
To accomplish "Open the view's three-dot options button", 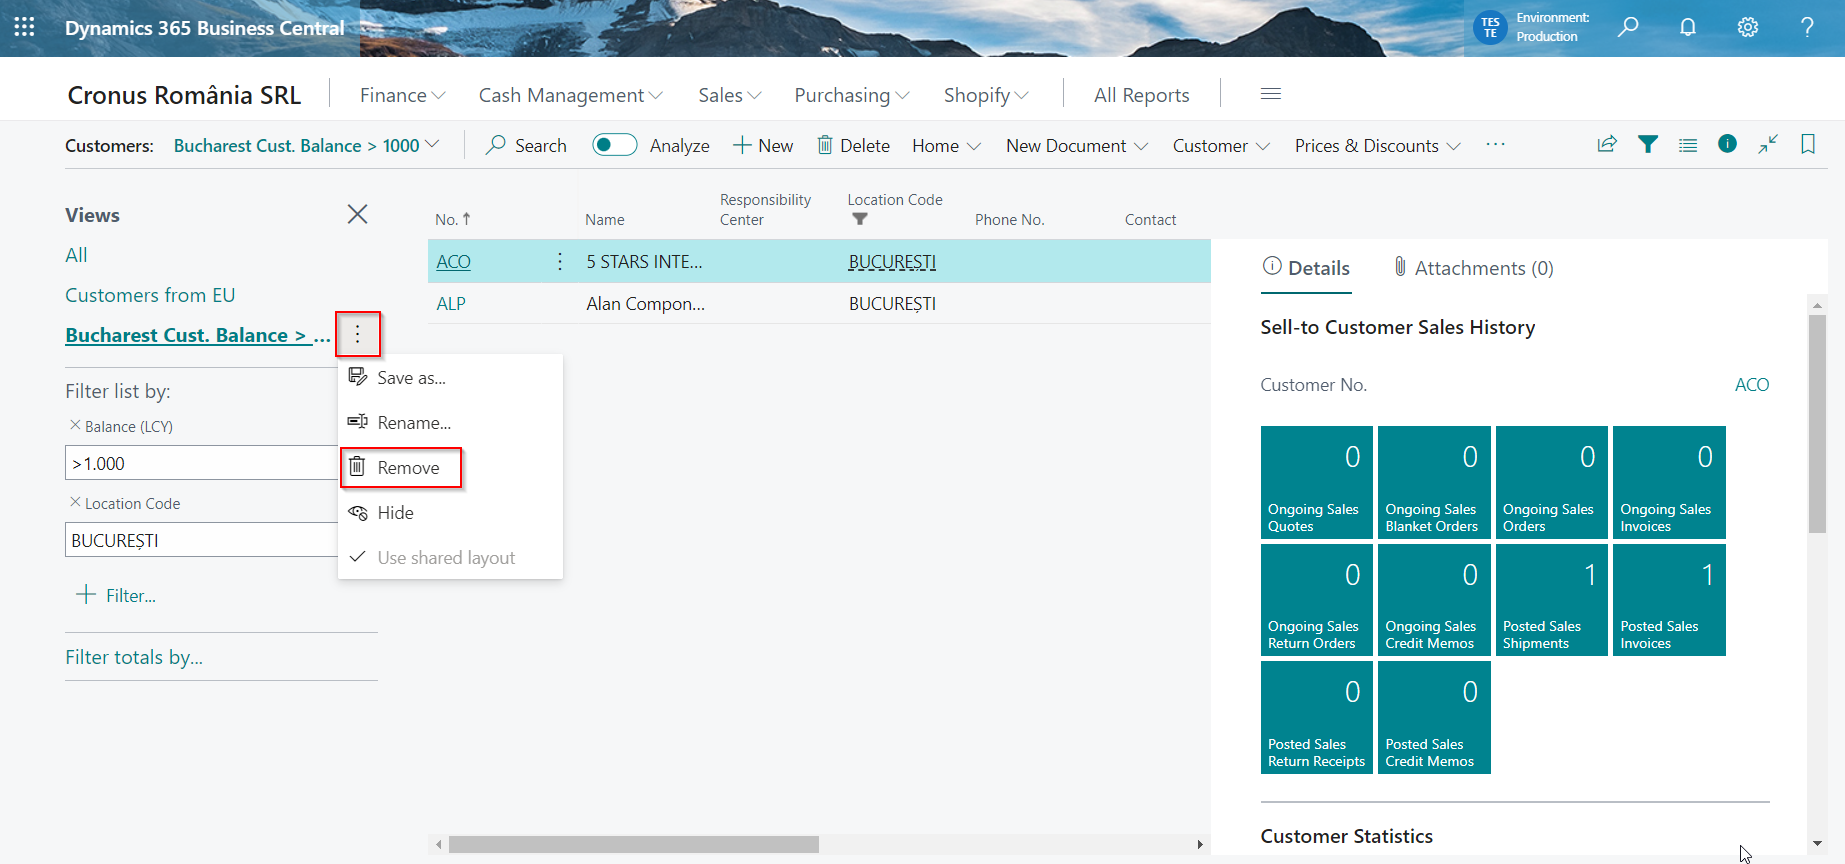I will (x=358, y=334).
